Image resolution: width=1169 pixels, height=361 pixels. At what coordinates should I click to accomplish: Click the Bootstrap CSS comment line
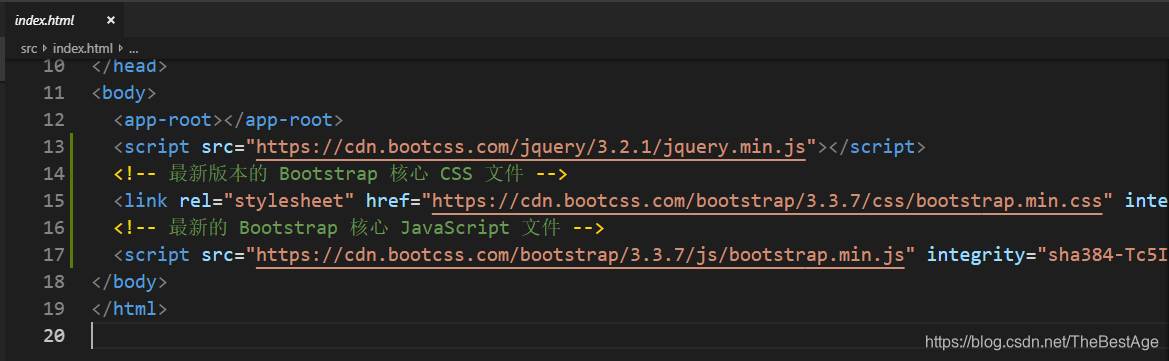341,174
